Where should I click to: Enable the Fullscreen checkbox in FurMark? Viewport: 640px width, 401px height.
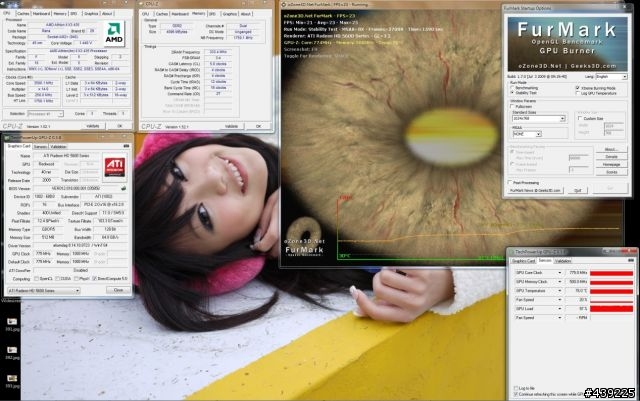pos(513,106)
